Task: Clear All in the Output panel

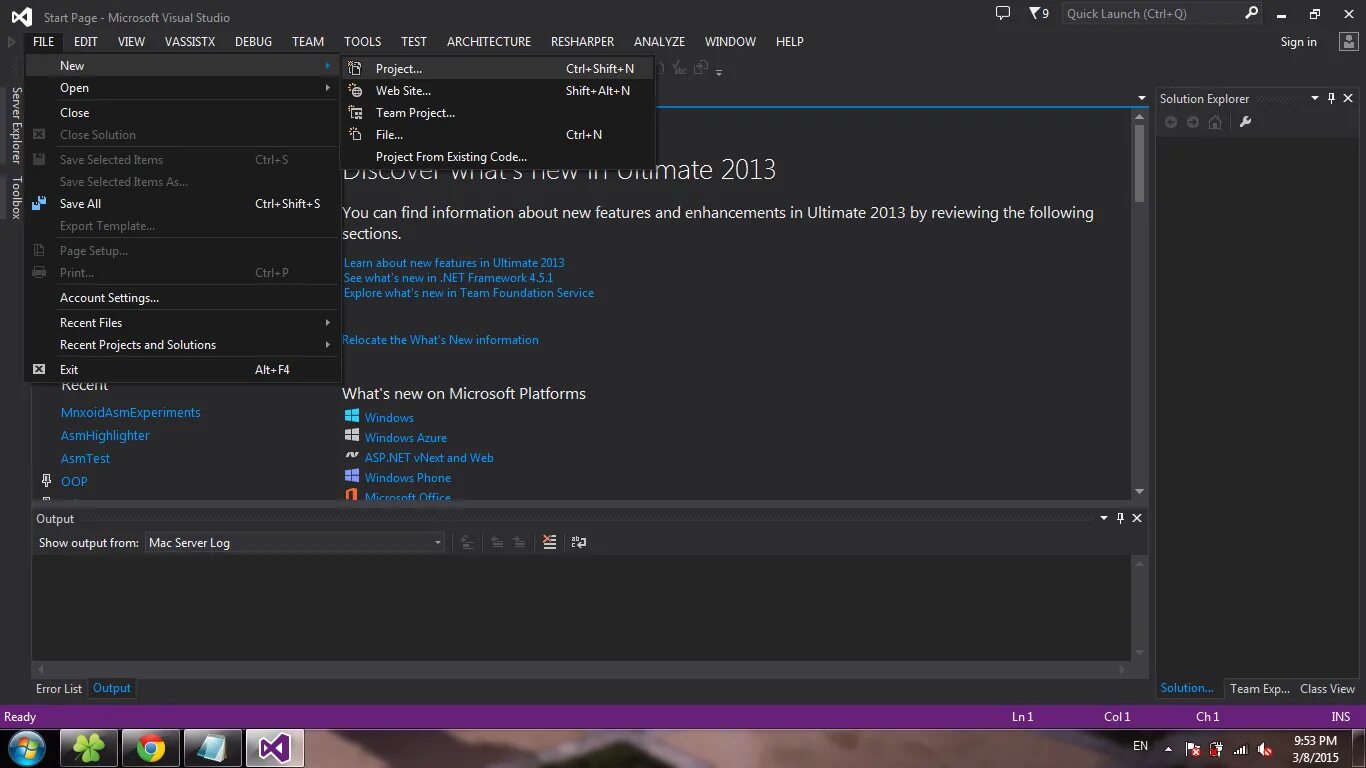Action: click(x=549, y=542)
